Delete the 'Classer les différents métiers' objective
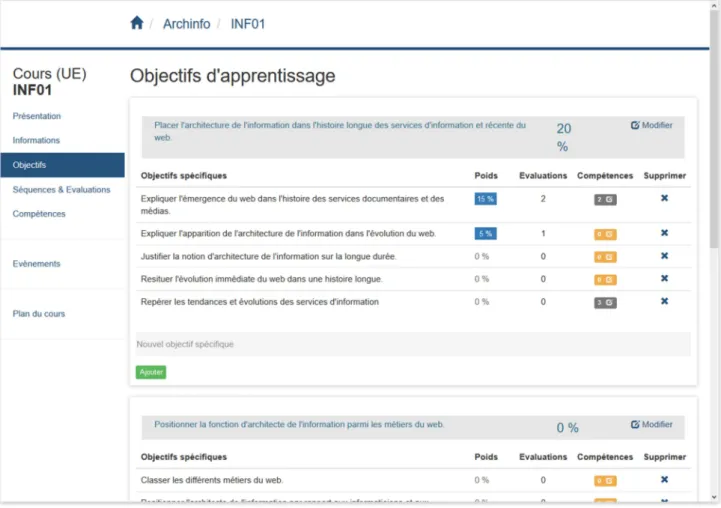Screen dimensions: 721x508 [x=664, y=479]
